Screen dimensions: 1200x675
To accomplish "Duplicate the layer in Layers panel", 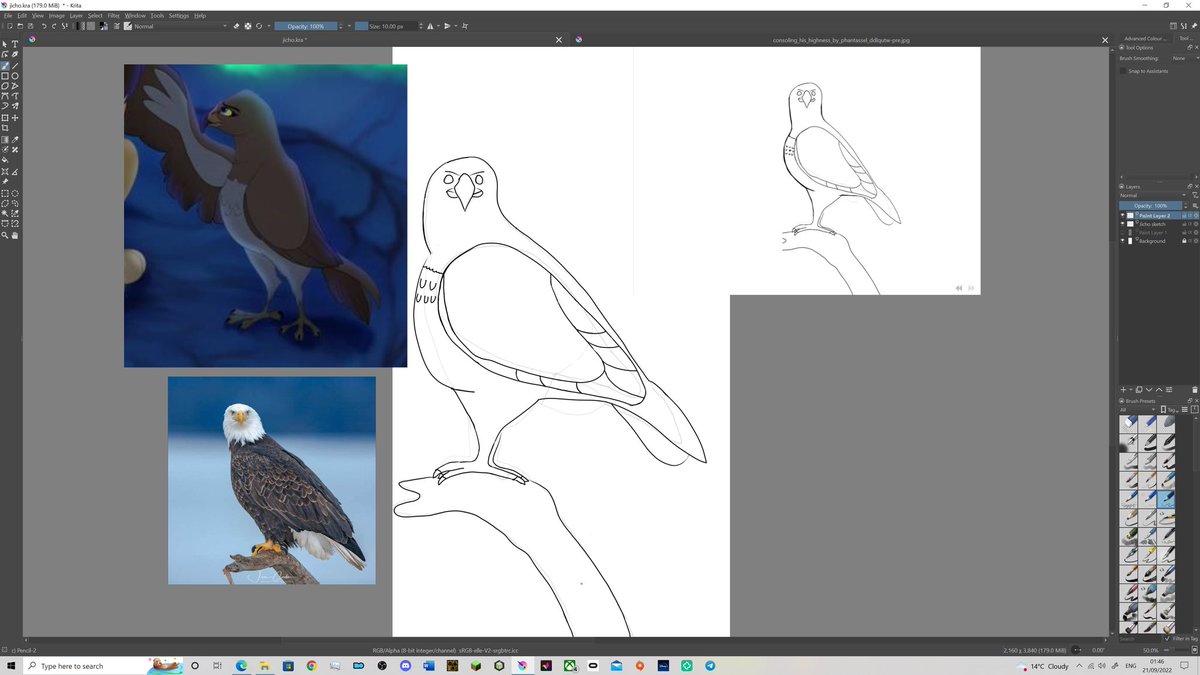I will coord(1139,389).
